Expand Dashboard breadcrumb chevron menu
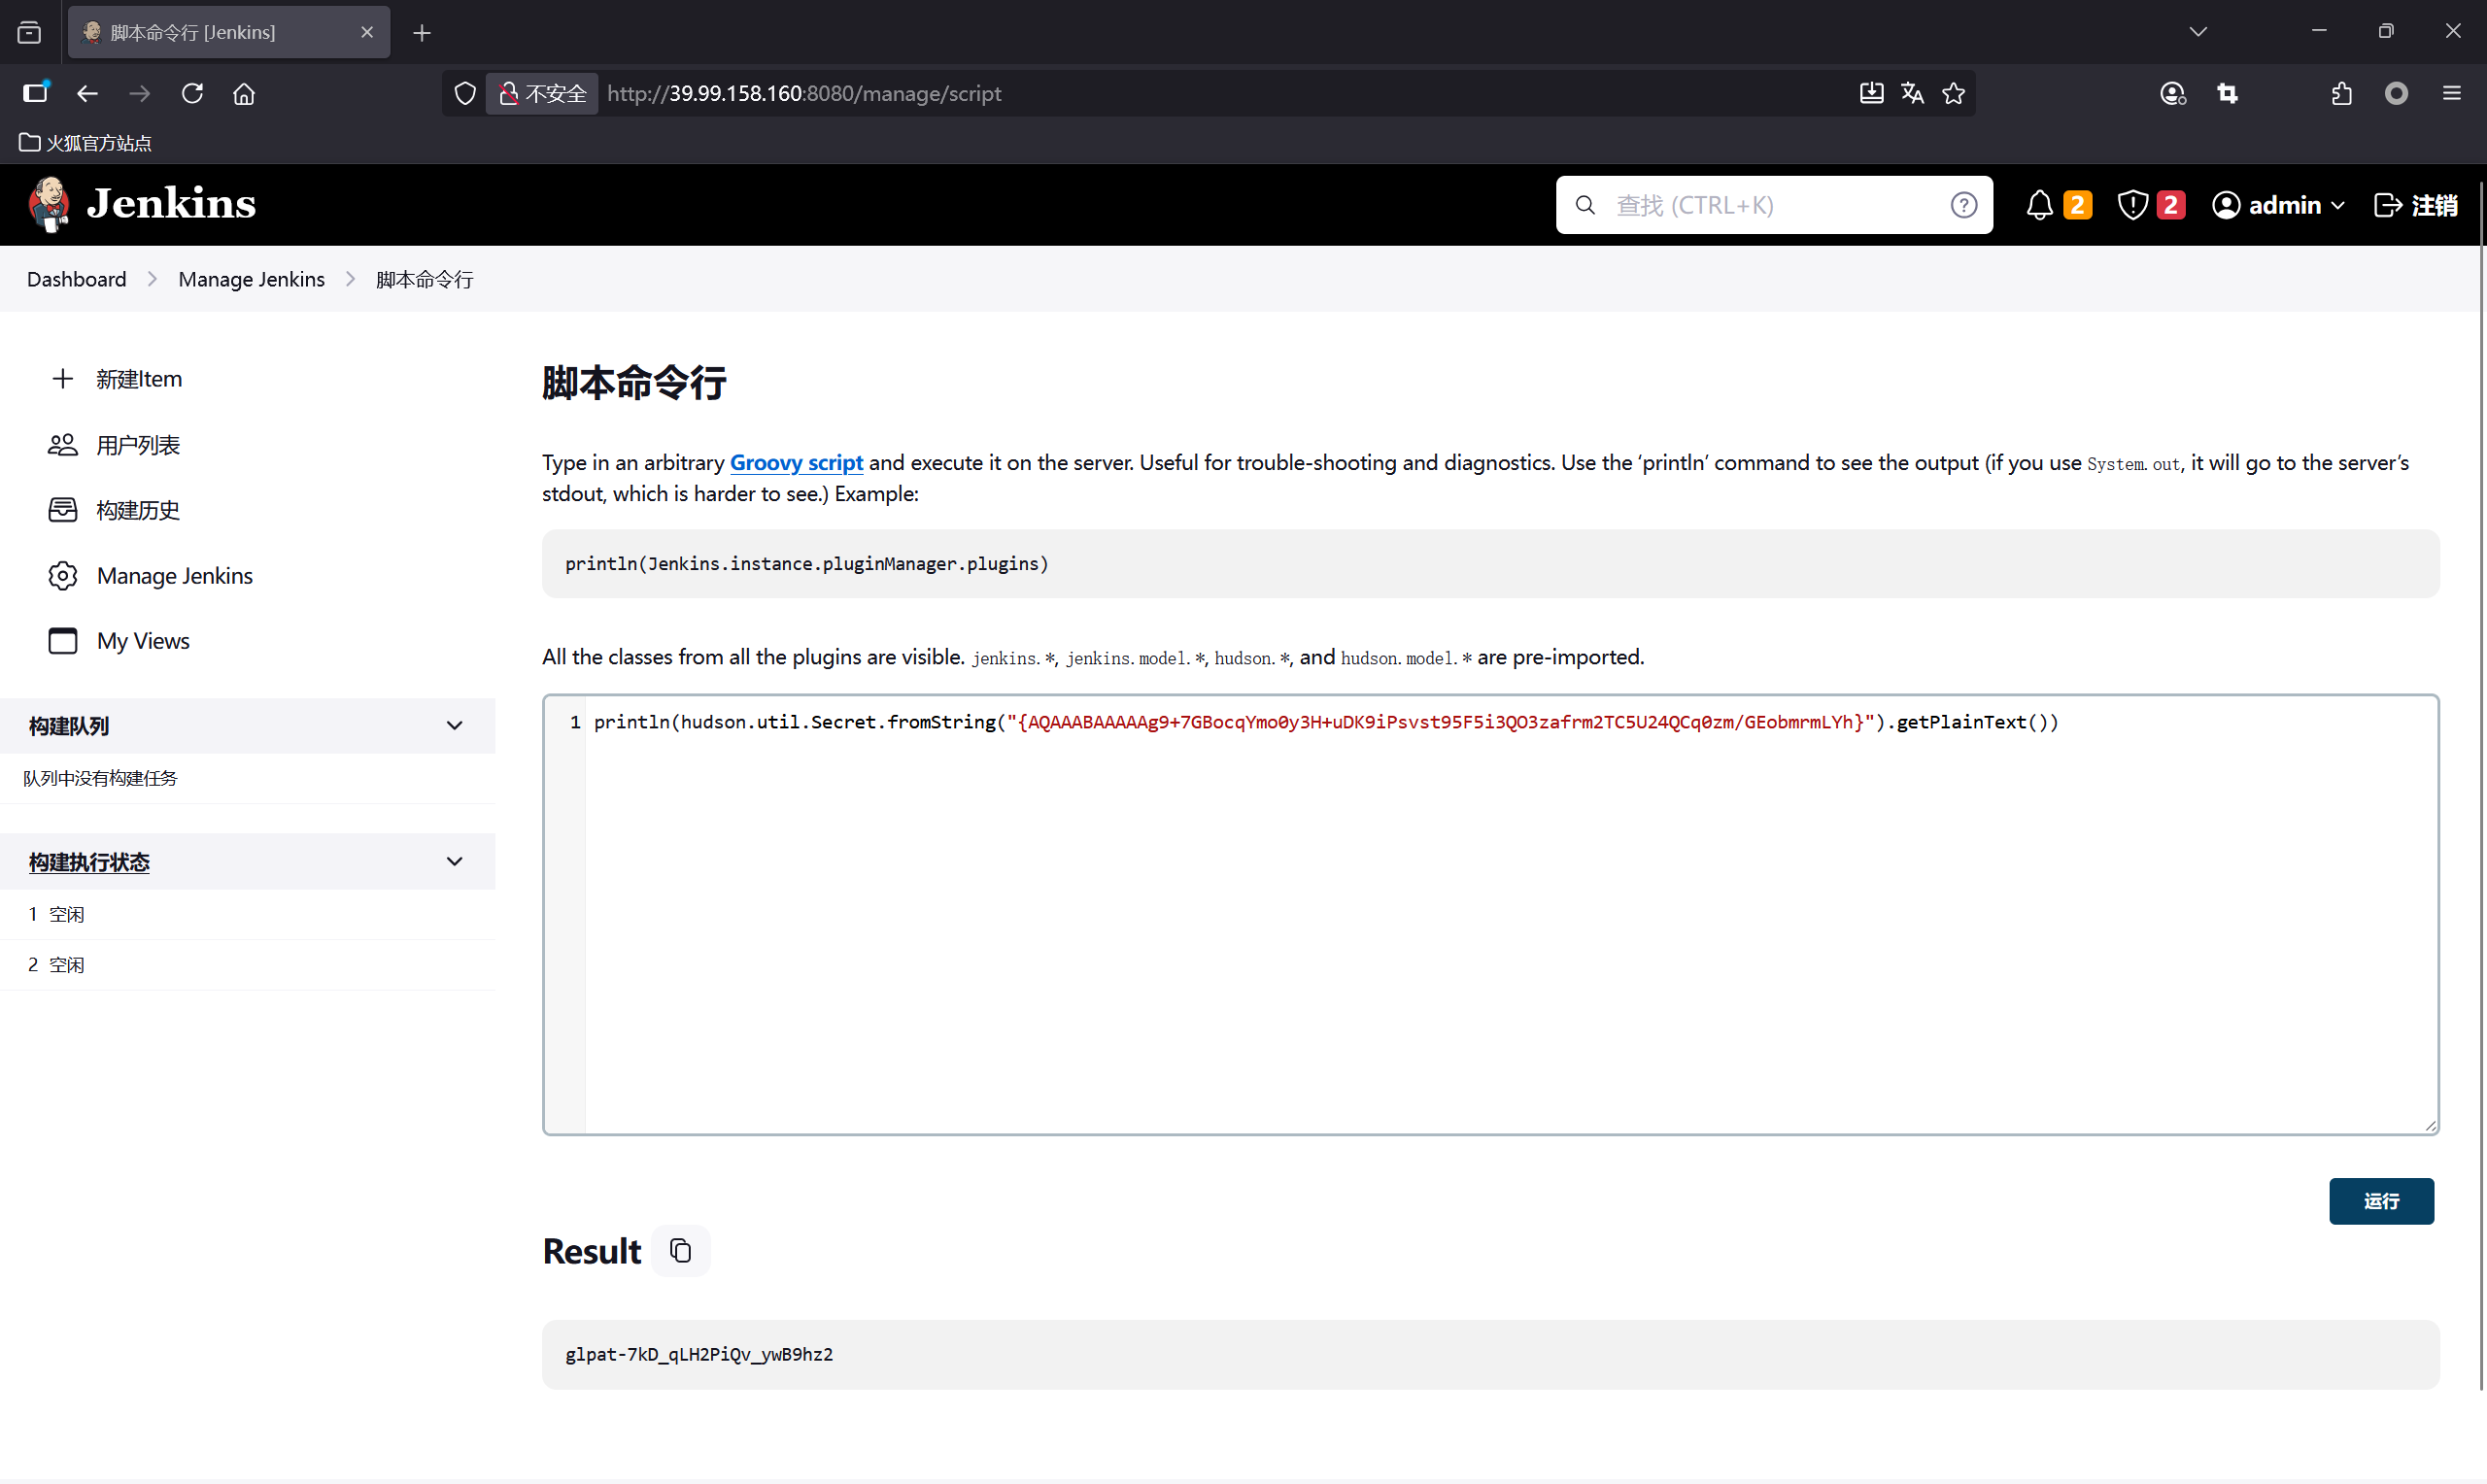Viewport: 2487px width, 1484px height. (x=152, y=279)
